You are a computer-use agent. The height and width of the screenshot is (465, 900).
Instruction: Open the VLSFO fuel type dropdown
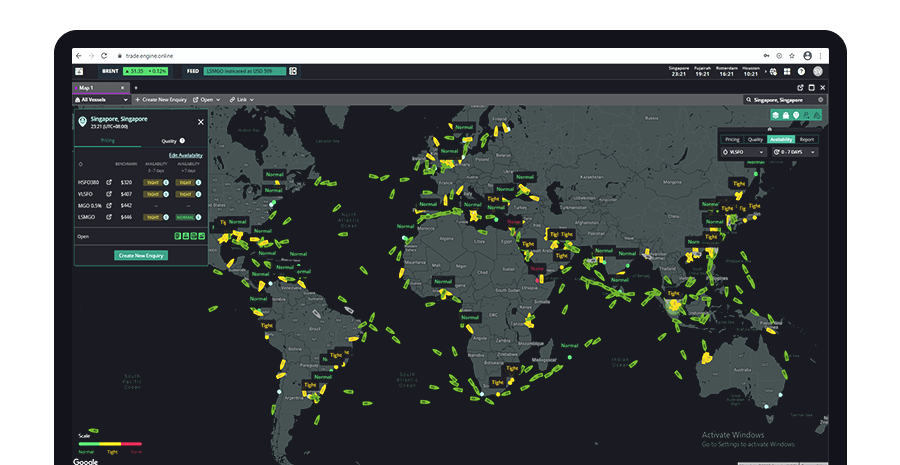coord(741,152)
